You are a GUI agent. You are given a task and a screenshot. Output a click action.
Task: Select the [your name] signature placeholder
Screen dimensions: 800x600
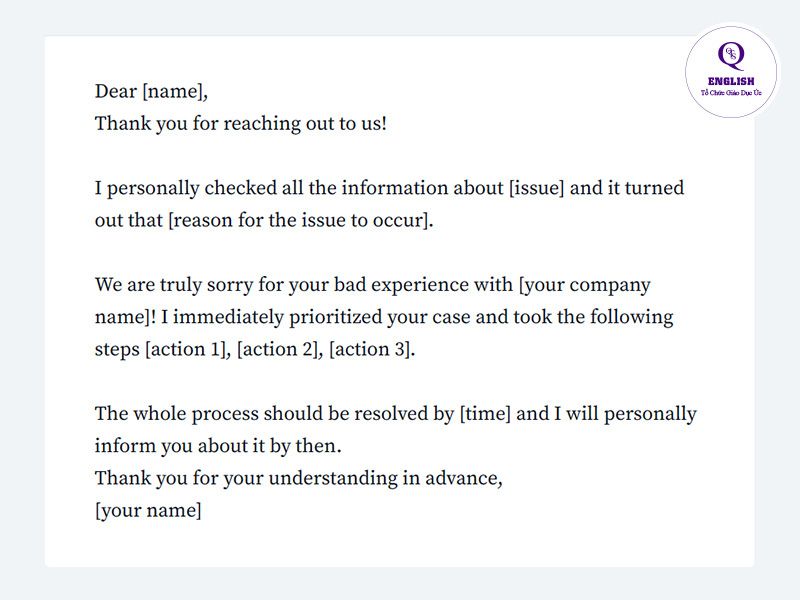[x=148, y=510]
